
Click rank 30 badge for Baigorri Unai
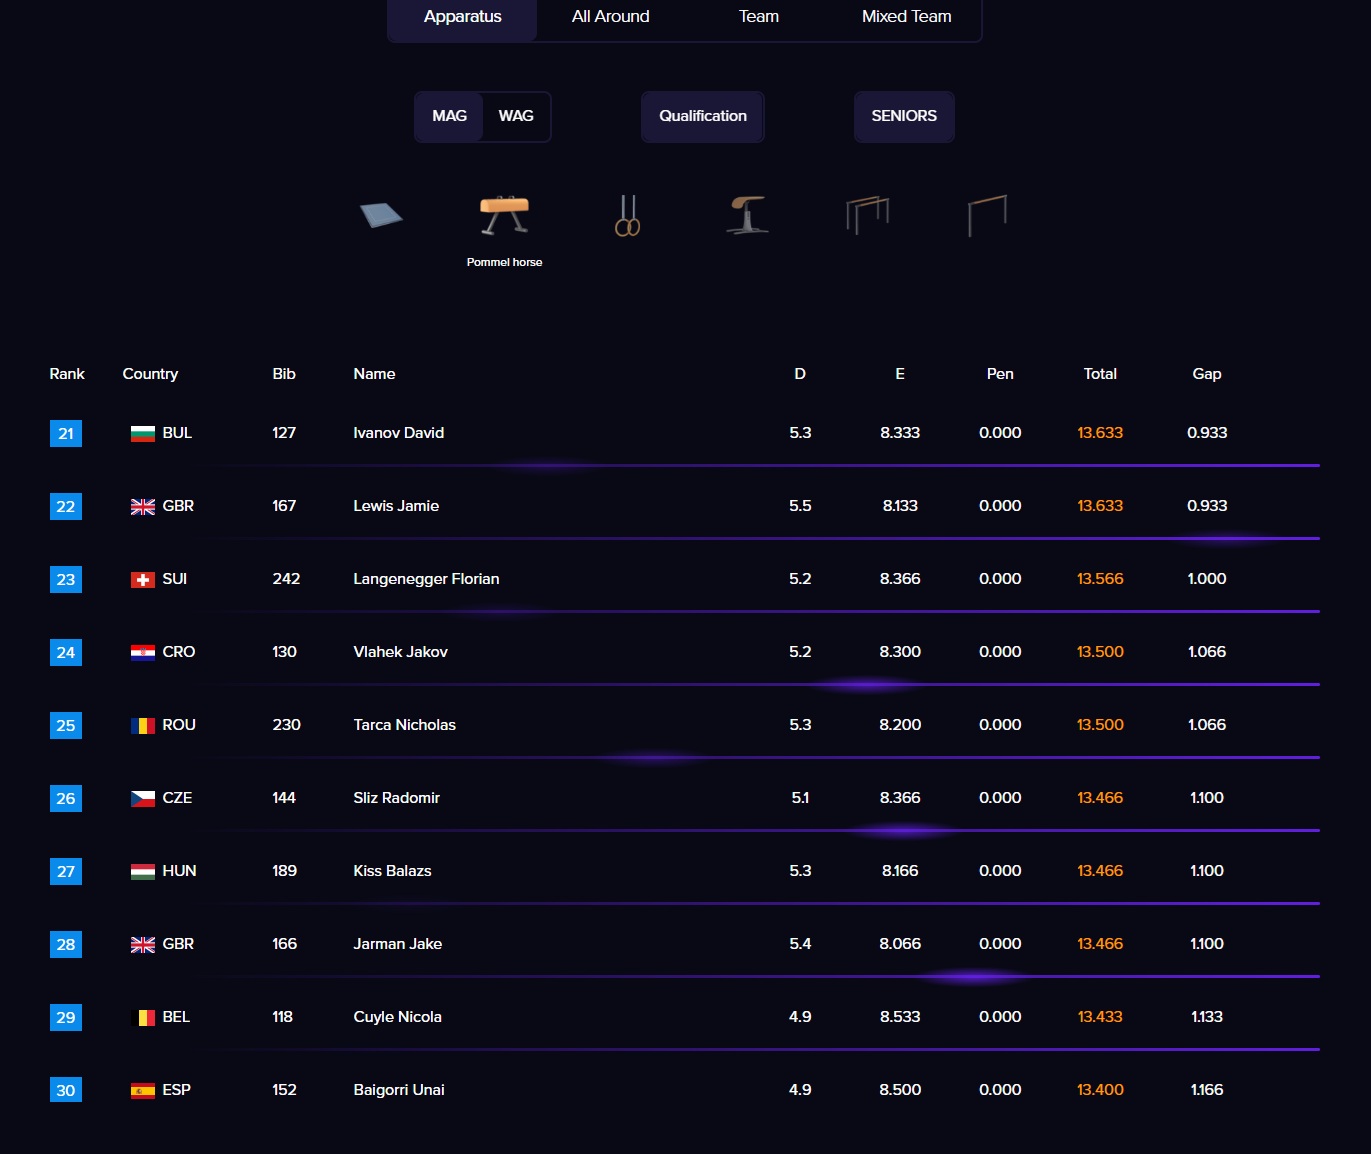click(x=66, y=1090)
